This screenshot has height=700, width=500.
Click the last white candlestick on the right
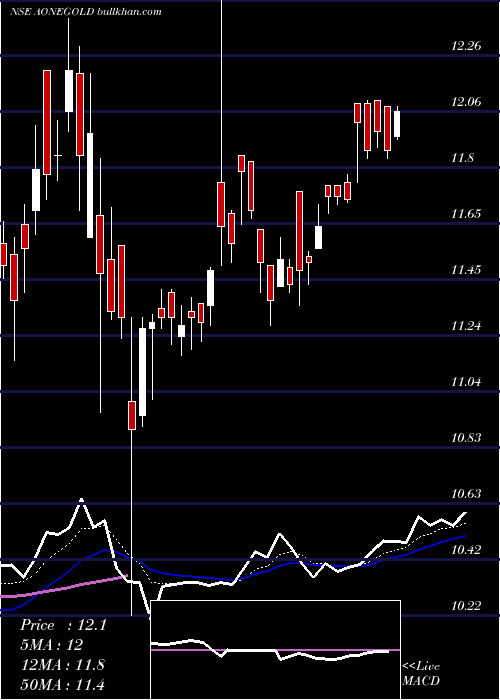click(397, 124)
